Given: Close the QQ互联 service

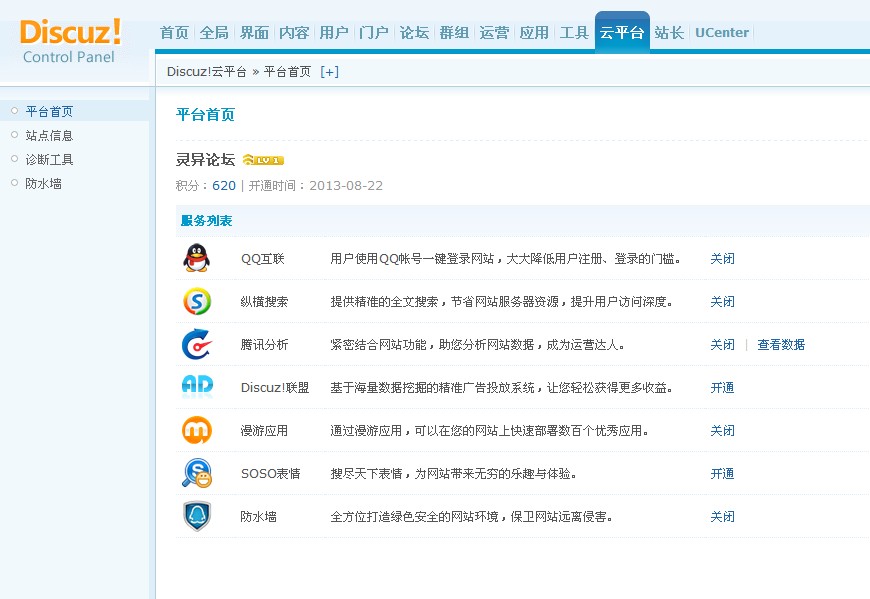Looking at the screenshot, I should click(x=722, y=259).
